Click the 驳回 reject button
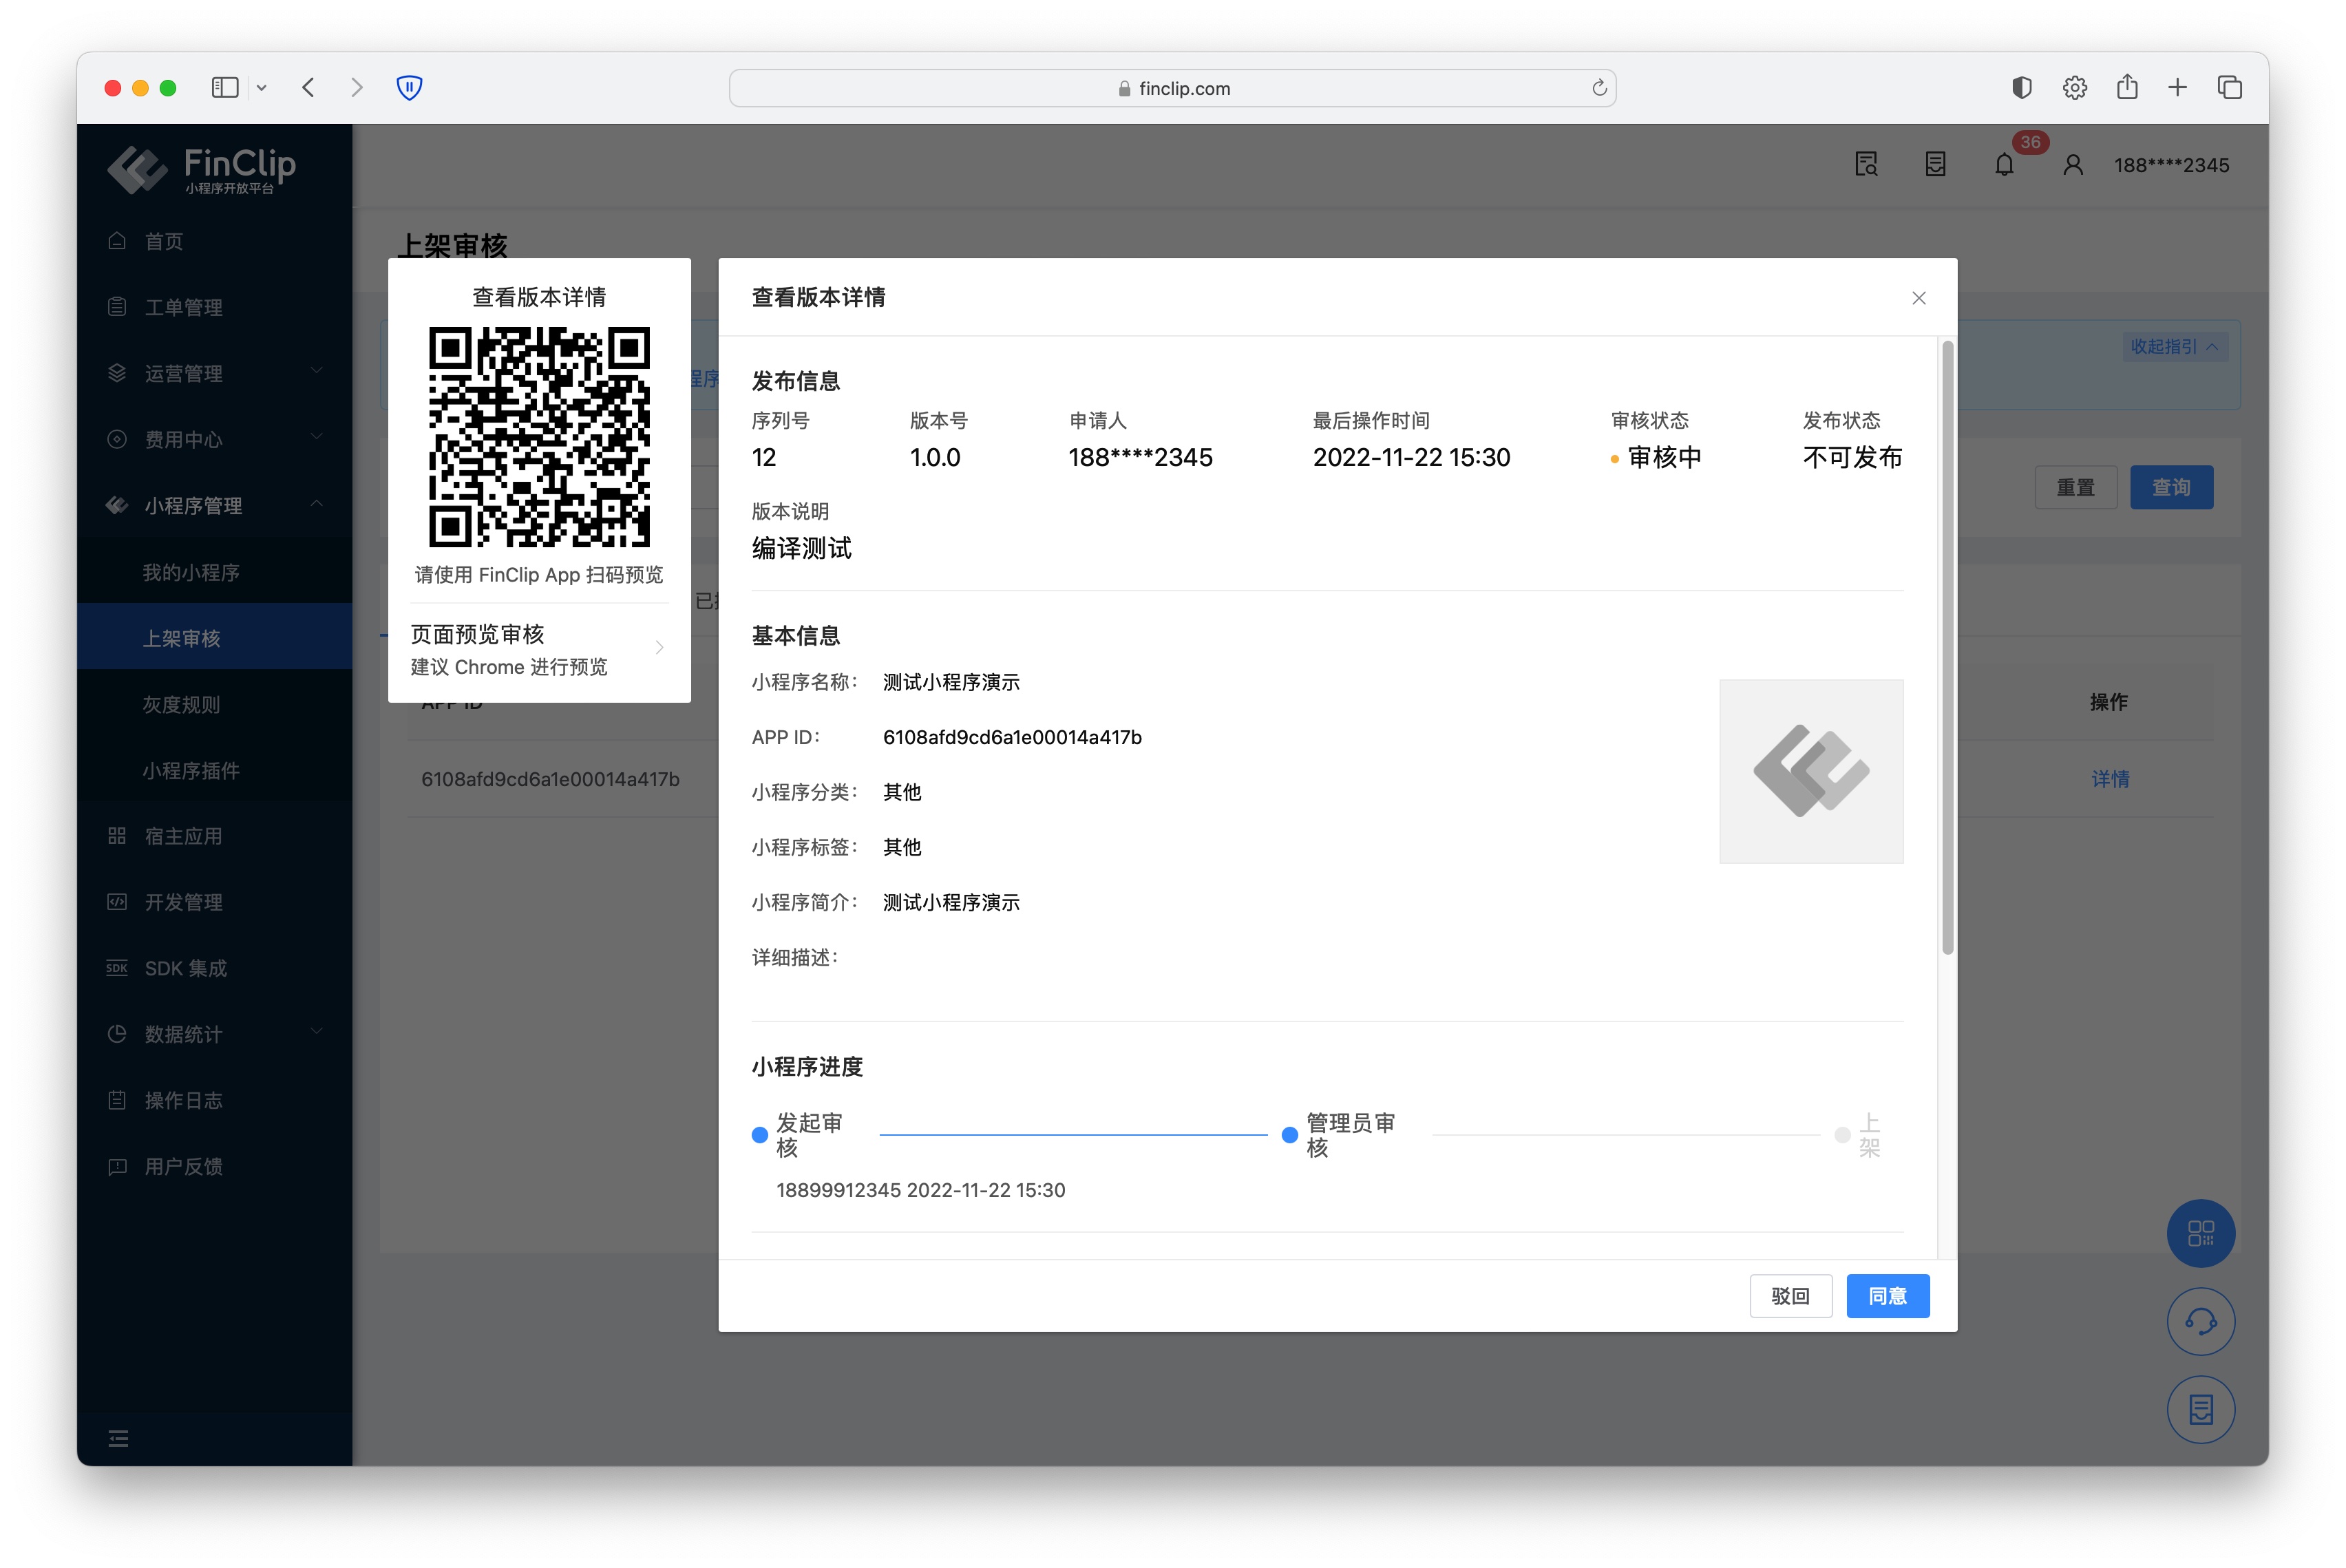2346x1568 pixels. point(1790,1296)
